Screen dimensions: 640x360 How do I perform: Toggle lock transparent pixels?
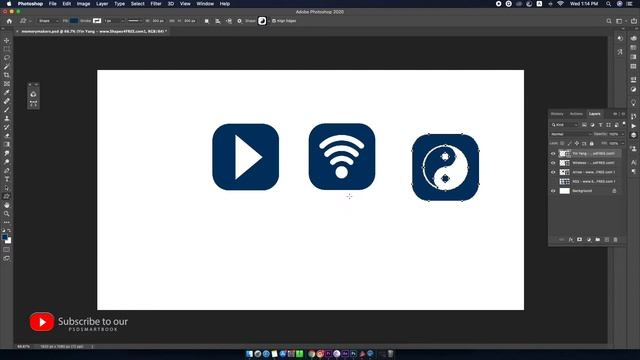562,143
